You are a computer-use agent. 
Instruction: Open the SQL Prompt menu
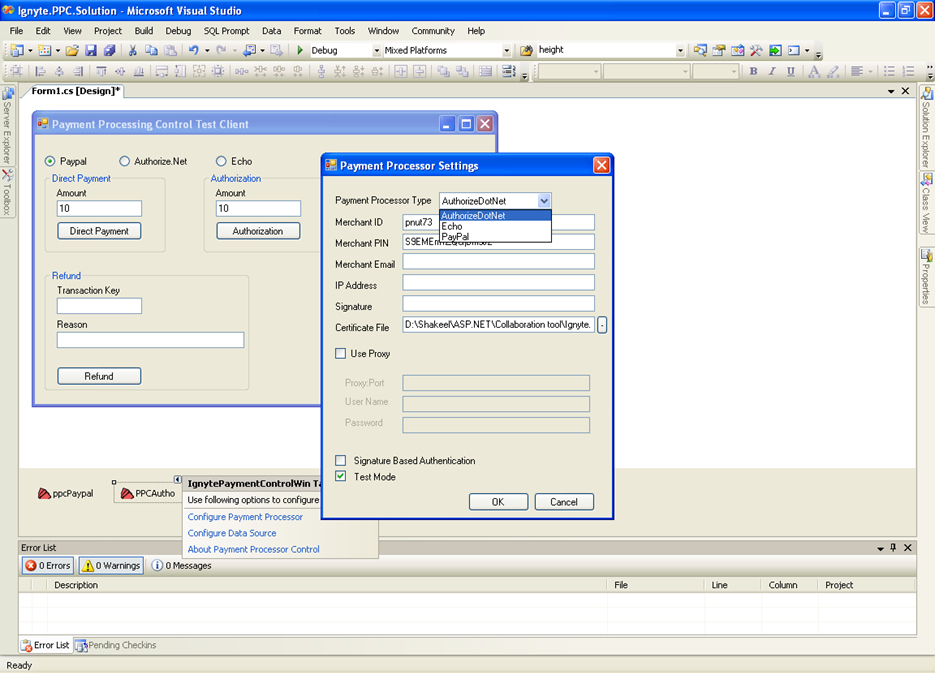click(227, 31)
